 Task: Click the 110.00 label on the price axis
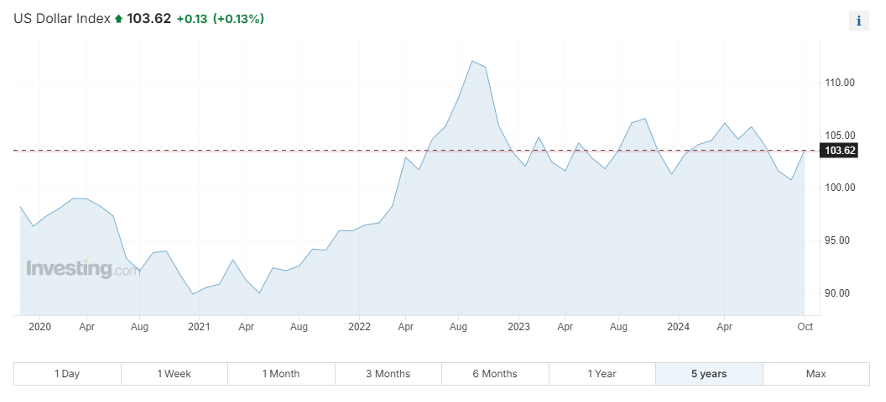[x=839, y=83]
